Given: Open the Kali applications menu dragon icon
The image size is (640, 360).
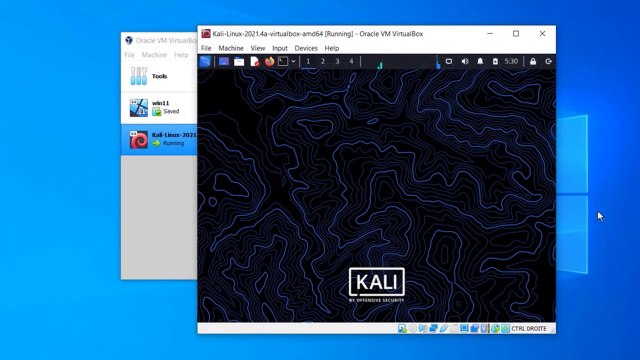Looking at the screenshot, I should [x=205, y=61].
